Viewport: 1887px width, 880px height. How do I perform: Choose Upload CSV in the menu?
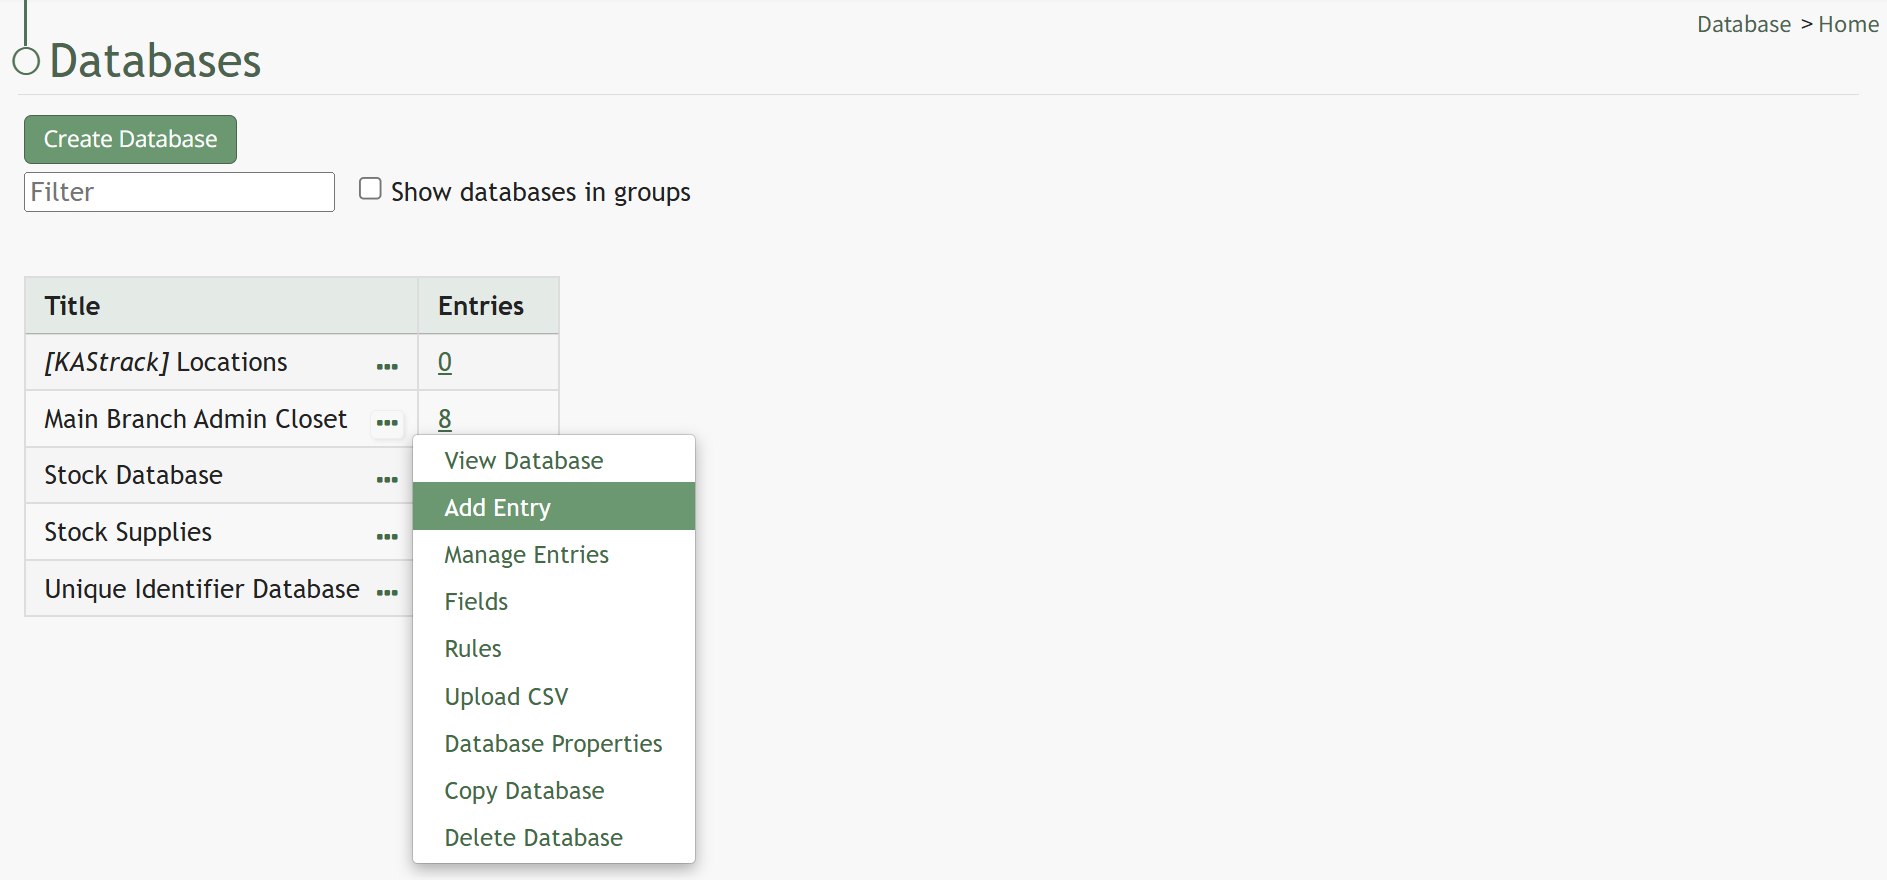(x=554, y=696)
